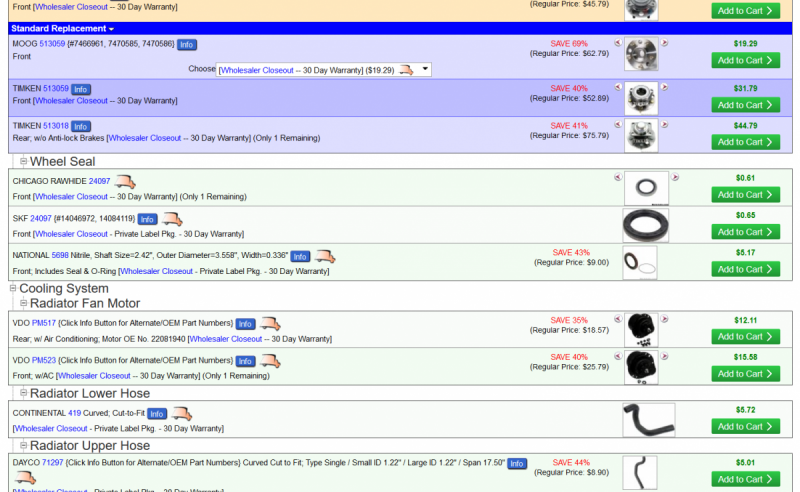
Task: Add CHICAGO RAWHIDE 24097 to cart
Action: point(745,195)
